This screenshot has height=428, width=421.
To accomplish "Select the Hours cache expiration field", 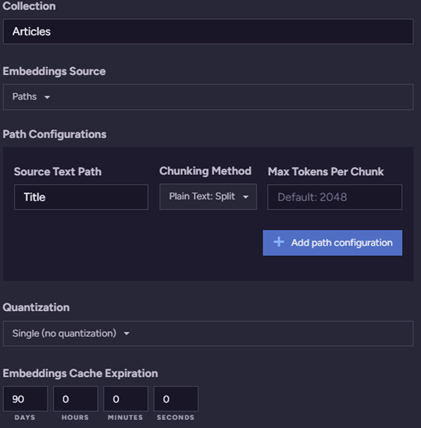I will coord(75,399).
